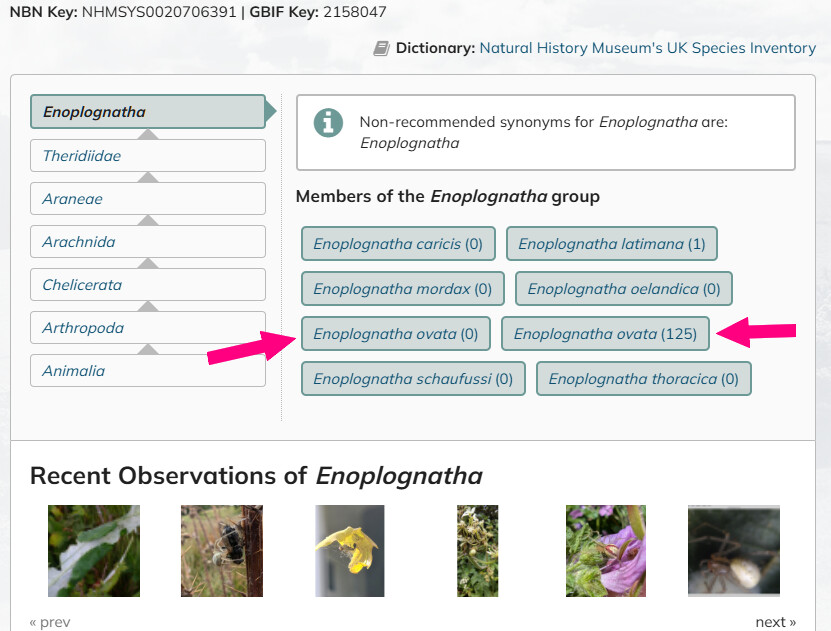The image size is (831, 631).
Task: Click the dictionary book icon
Action: [381, 48]
